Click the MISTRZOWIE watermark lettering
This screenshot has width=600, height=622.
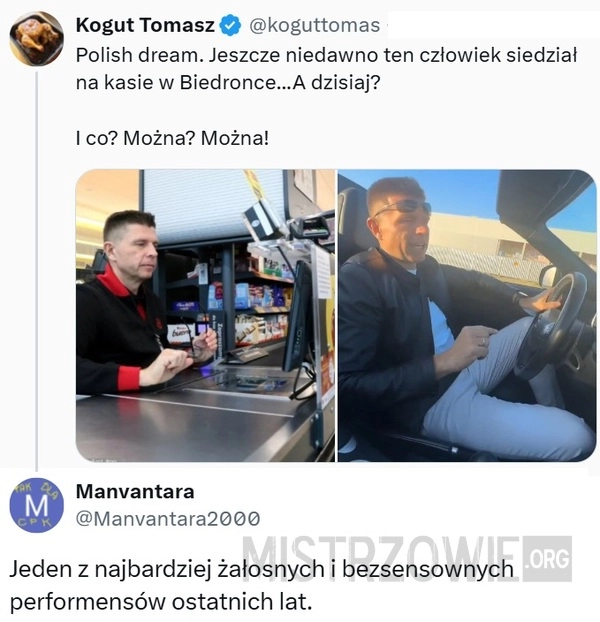(x=381, y=558)
